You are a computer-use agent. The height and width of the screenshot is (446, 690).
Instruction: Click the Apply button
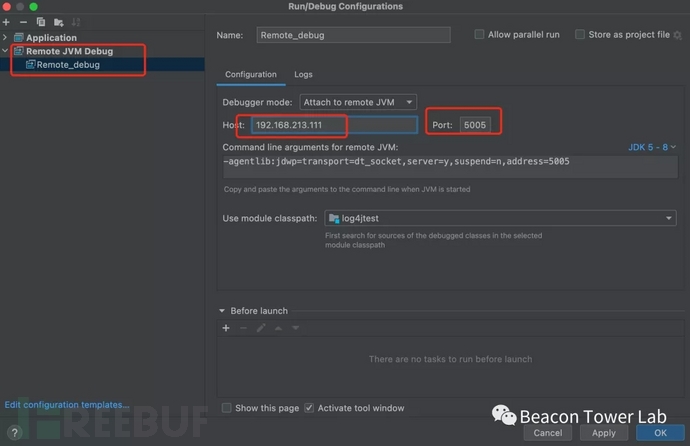[604, 433]
